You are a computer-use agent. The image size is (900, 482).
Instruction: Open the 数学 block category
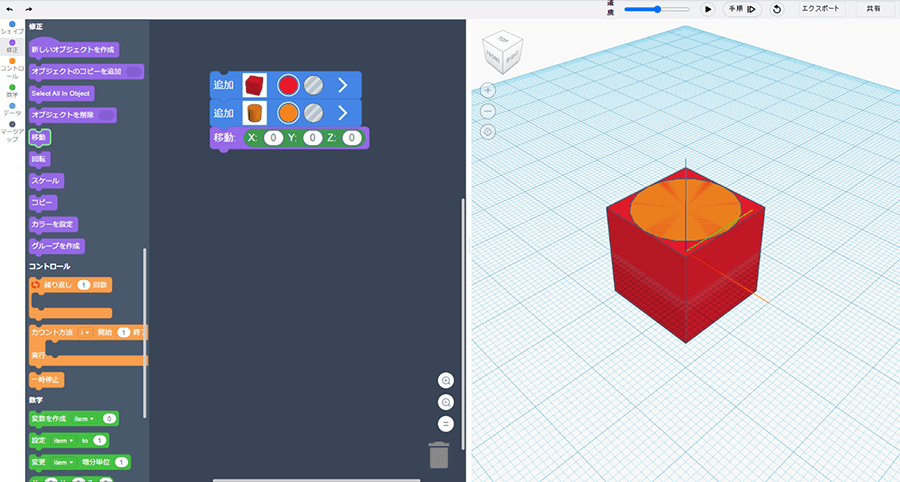click(12, 91)
